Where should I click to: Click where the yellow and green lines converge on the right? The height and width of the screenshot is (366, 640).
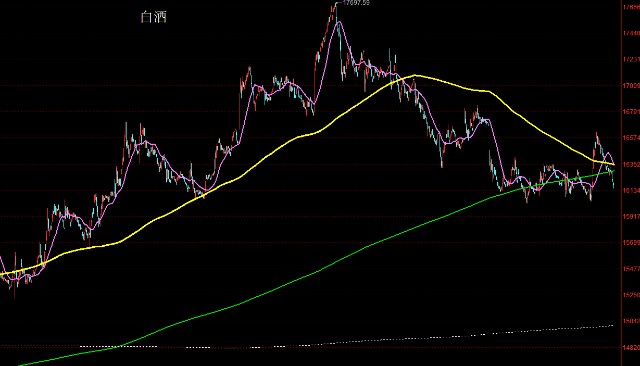[613, 168]
